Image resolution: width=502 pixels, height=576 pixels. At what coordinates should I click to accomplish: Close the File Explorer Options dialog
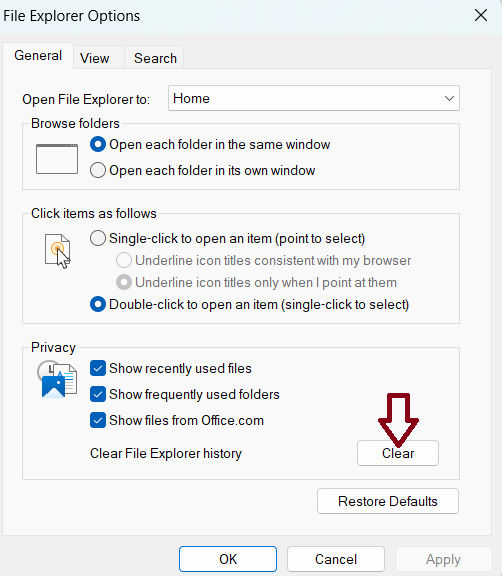(x=481, y=15)
